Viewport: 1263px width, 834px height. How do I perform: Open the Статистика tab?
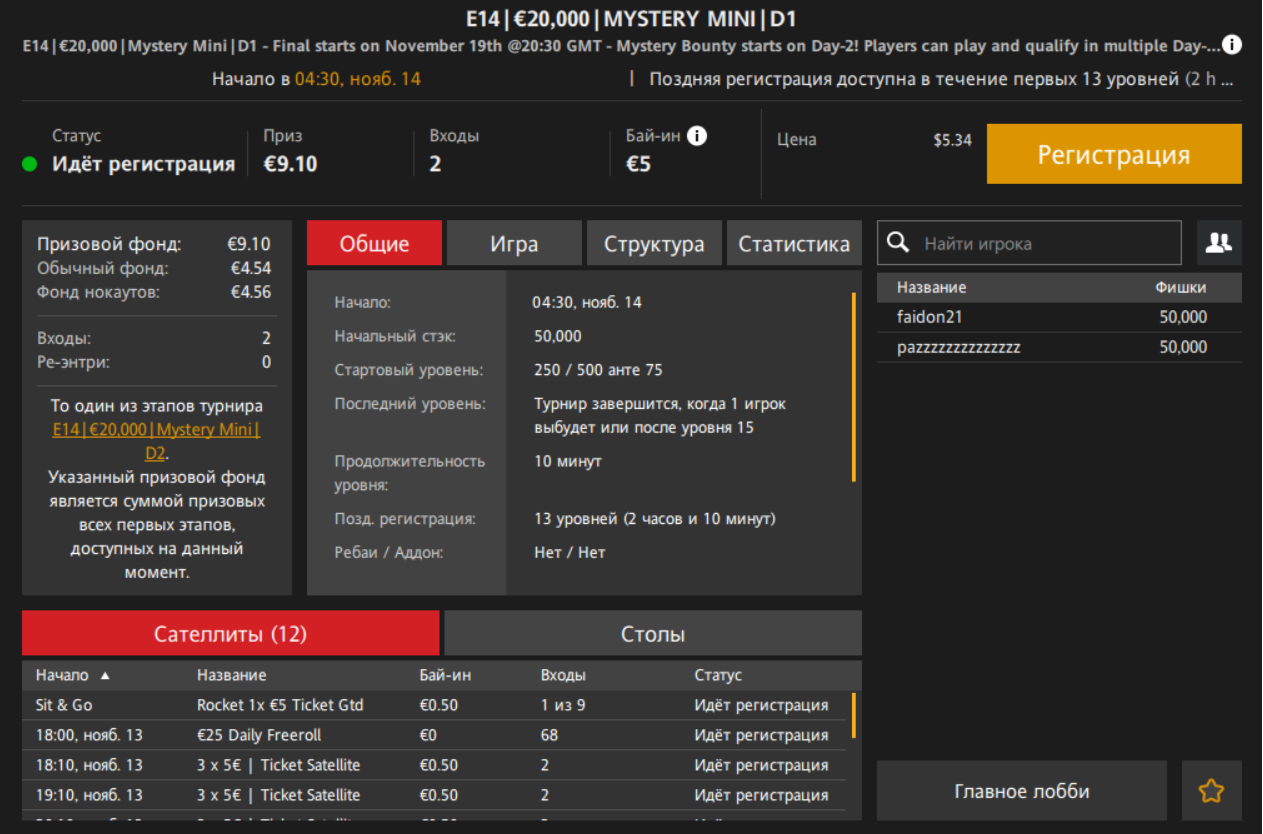coord(794,244)
